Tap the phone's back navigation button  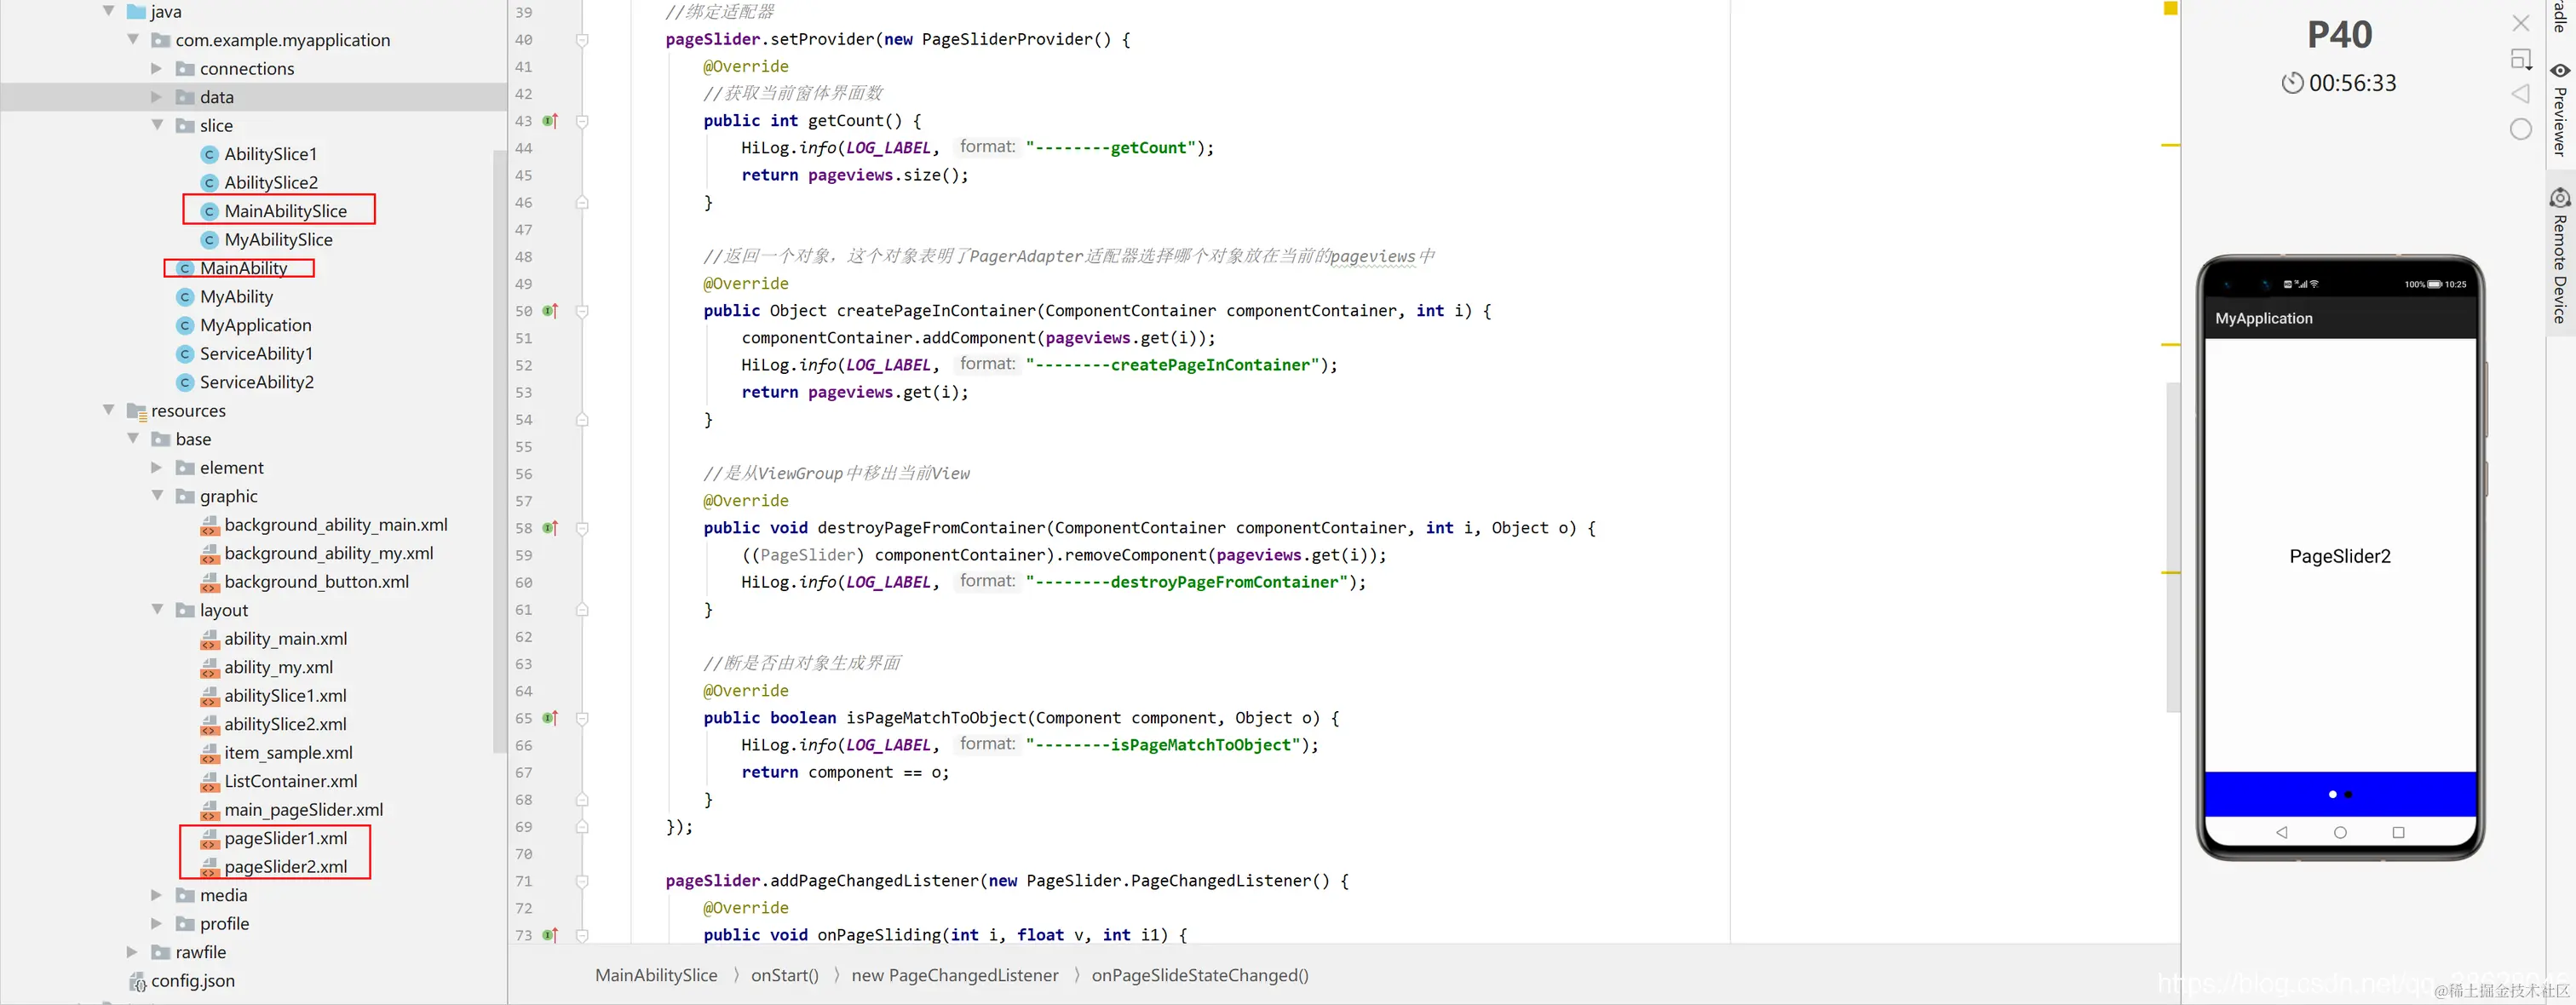[x=2281, y=832]
